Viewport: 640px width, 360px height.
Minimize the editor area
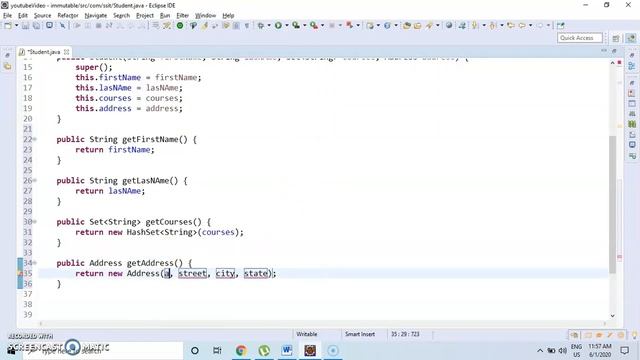tap(604, 51)
